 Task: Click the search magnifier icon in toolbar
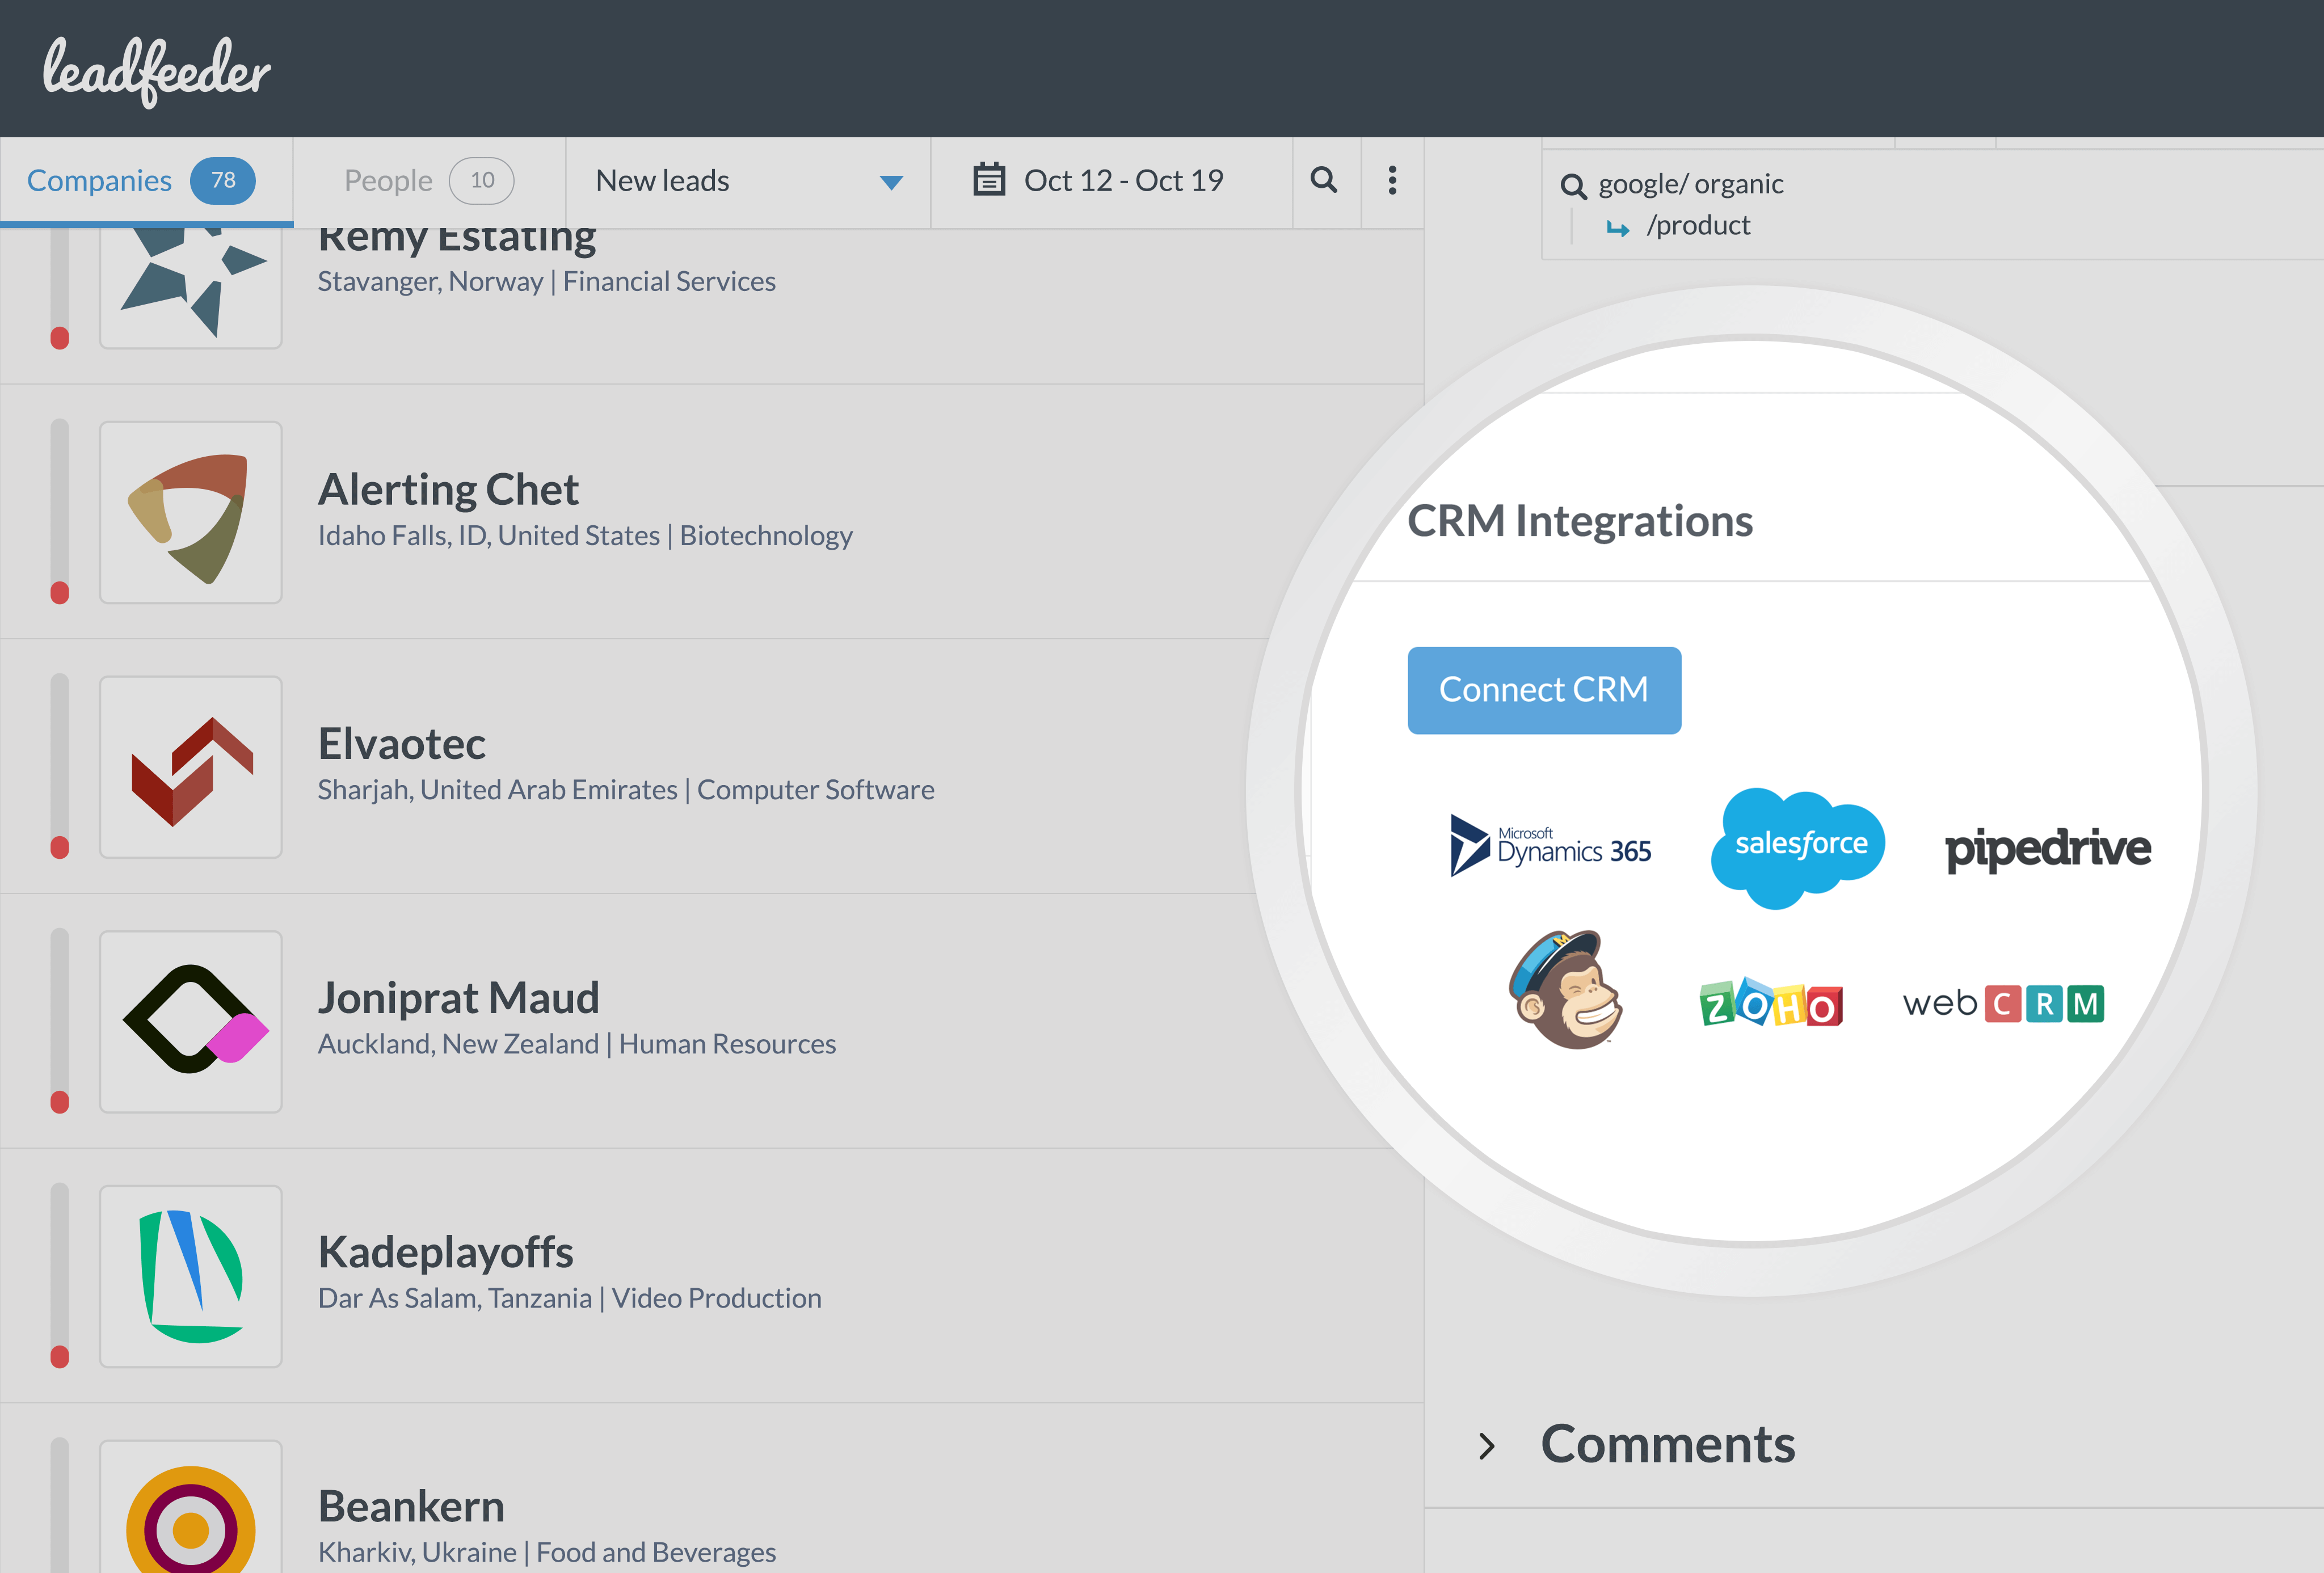[1324, 180]
